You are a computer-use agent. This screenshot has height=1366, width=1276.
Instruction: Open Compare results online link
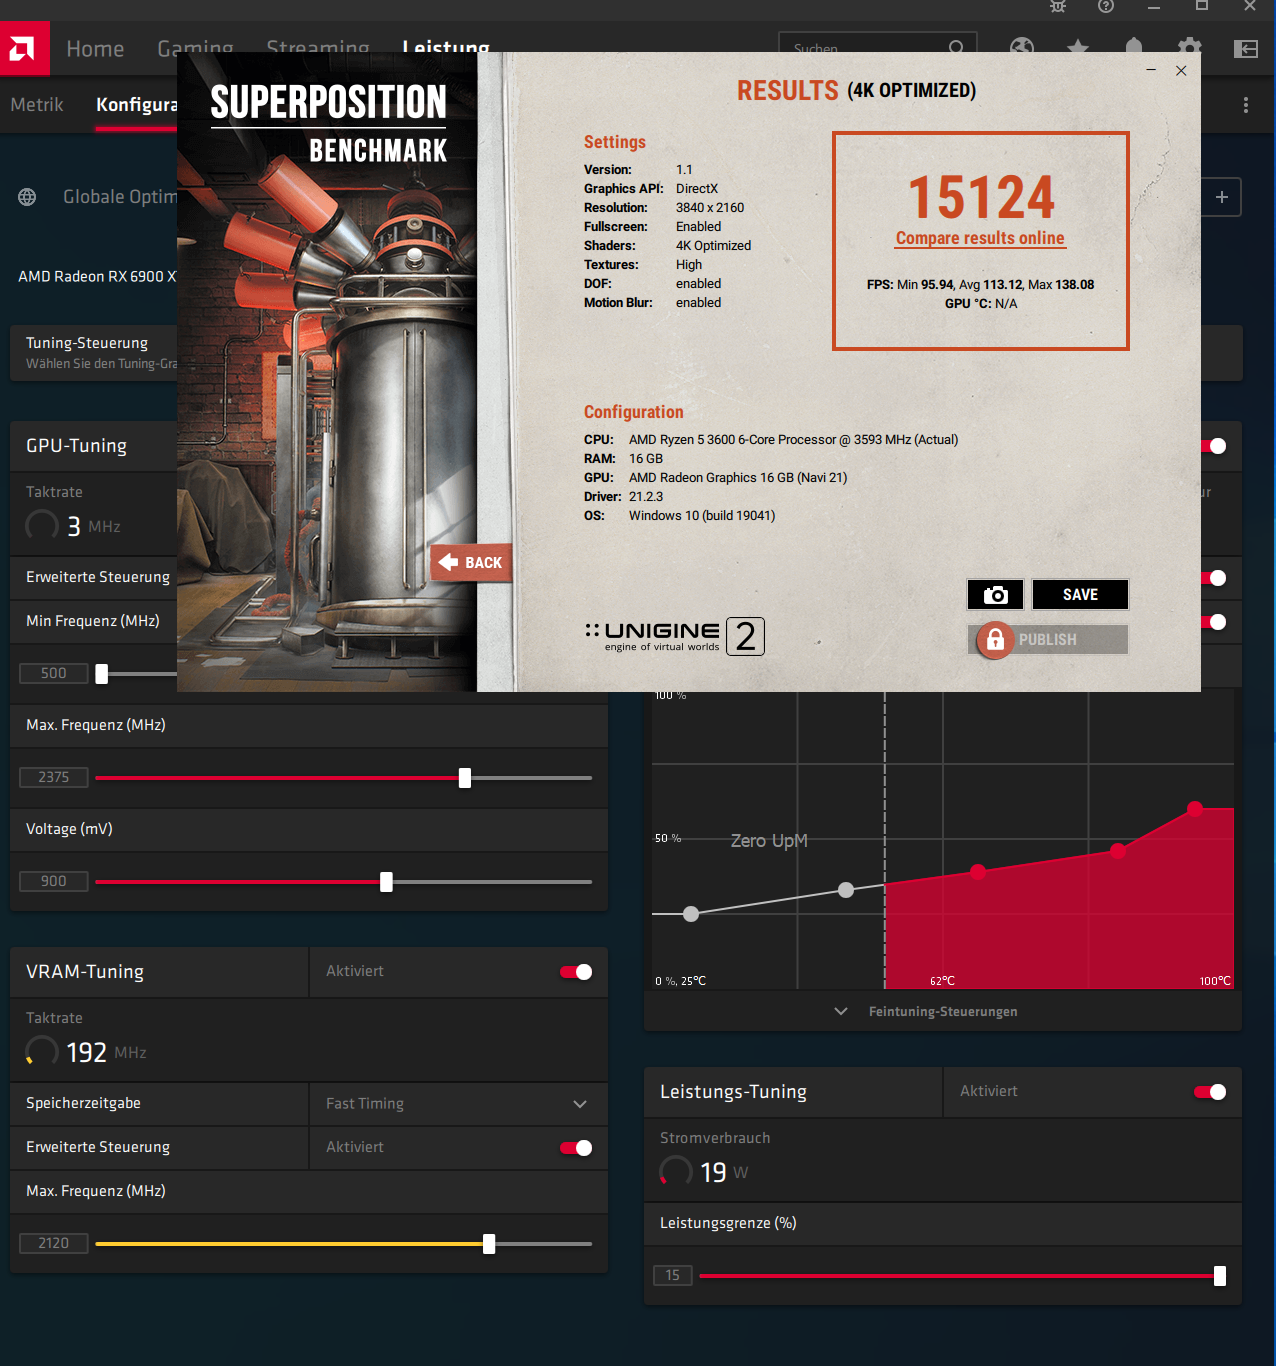[980, 238]
